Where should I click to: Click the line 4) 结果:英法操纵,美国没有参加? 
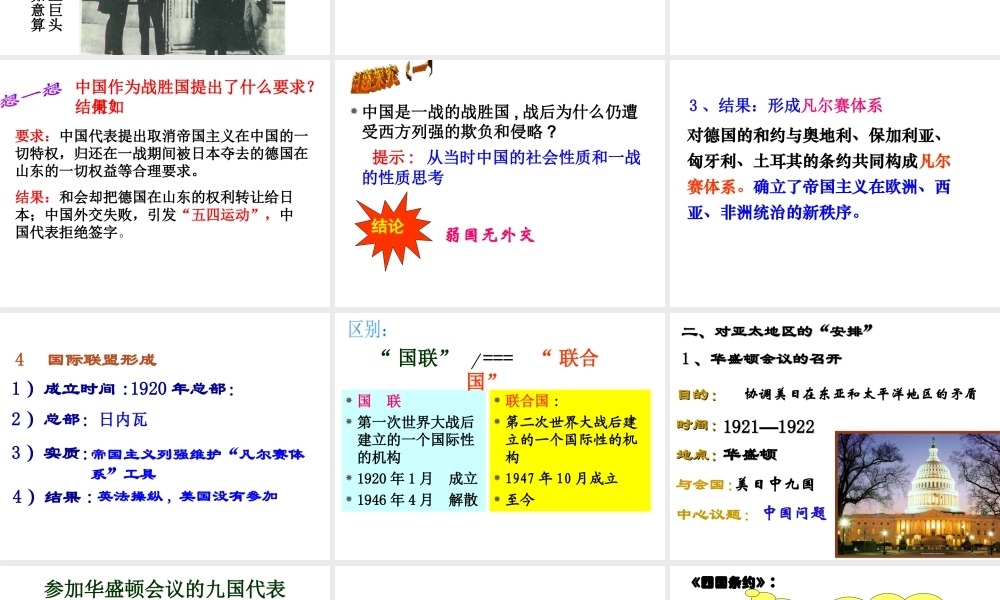tap(145, 496)
